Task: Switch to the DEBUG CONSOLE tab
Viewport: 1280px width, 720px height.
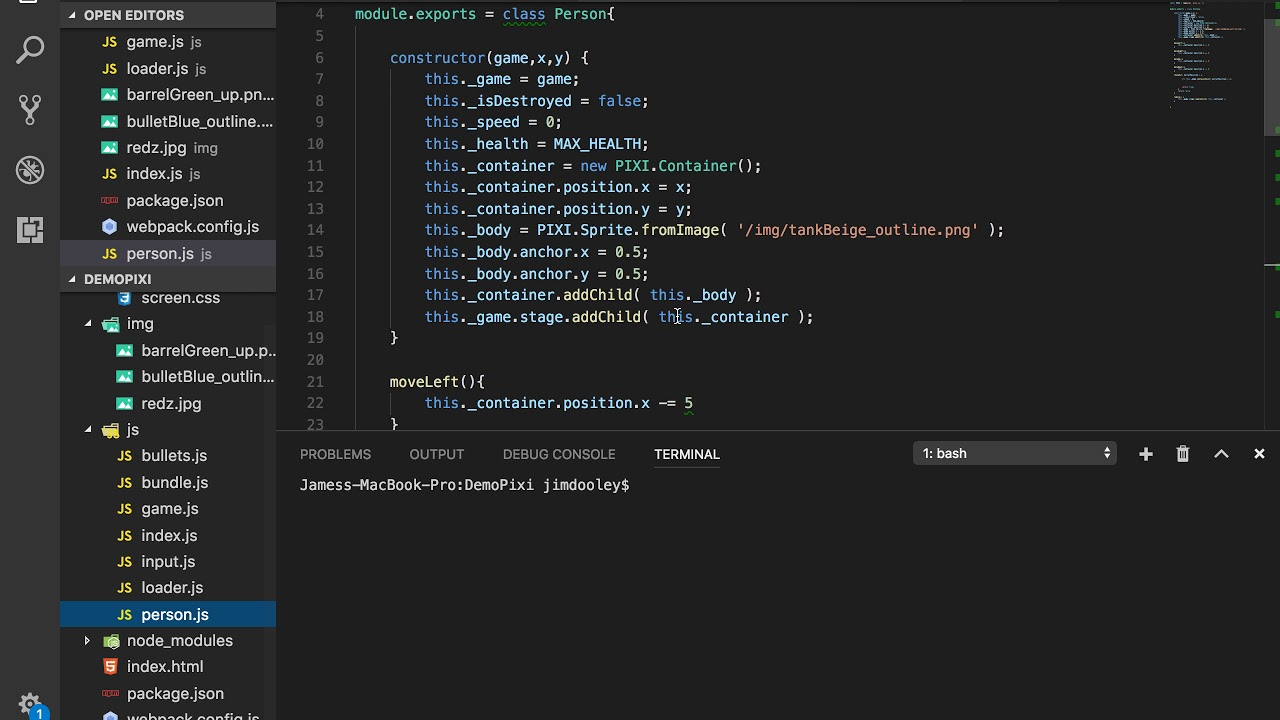Action: click(x=558, y=454)
